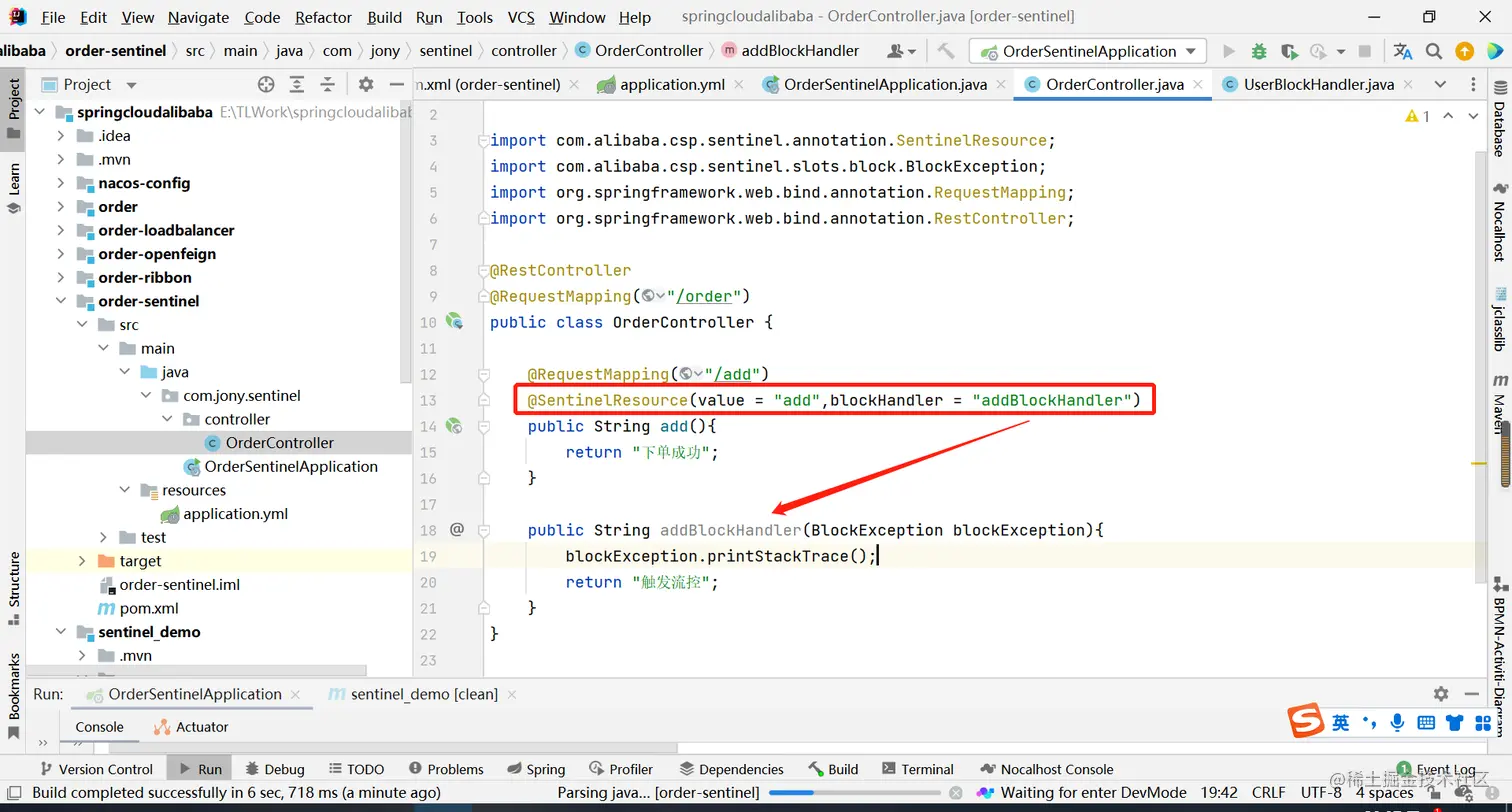Image resolution: width=1512 pixels, height=812 pixels.
Task: Click the green Debug bug icon in the top toolbar
Action: pos(1259,51)
